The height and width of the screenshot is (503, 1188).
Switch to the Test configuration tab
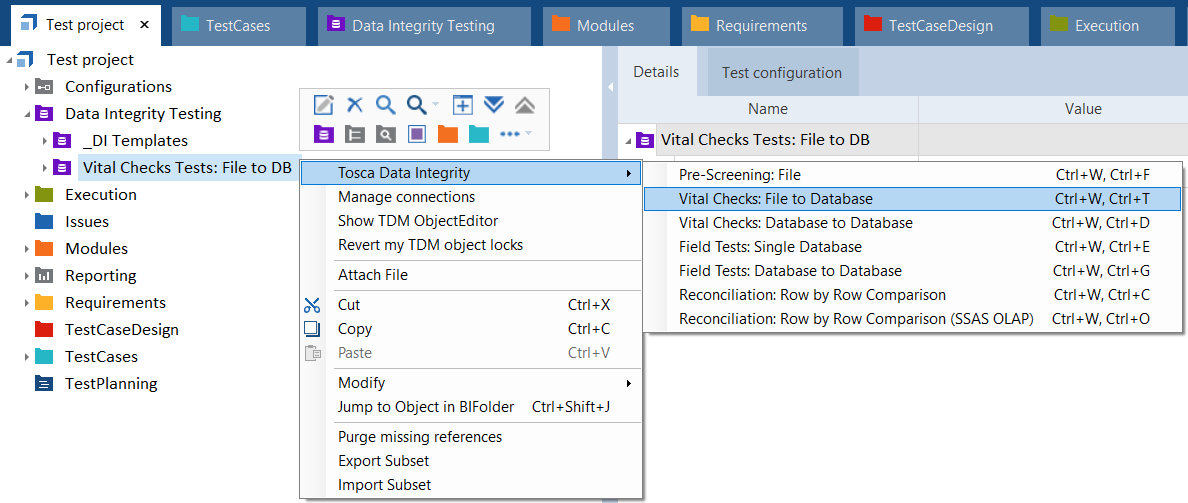tap(781, 73)
